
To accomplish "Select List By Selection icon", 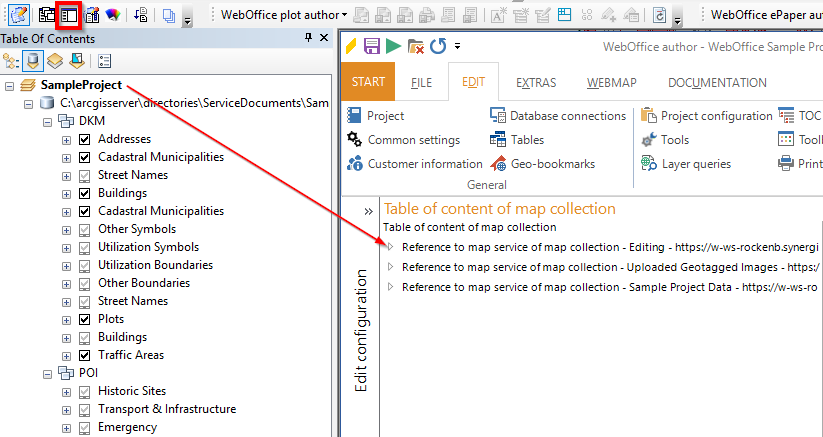I will coord(77,61).
